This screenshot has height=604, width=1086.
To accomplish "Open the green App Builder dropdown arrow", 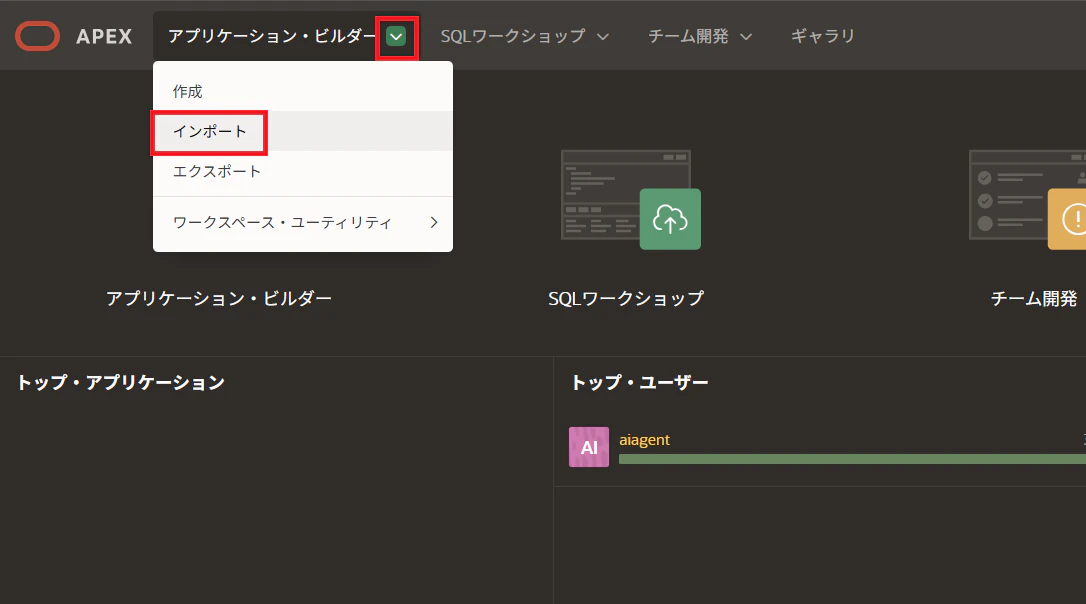I will pos(396,37).
